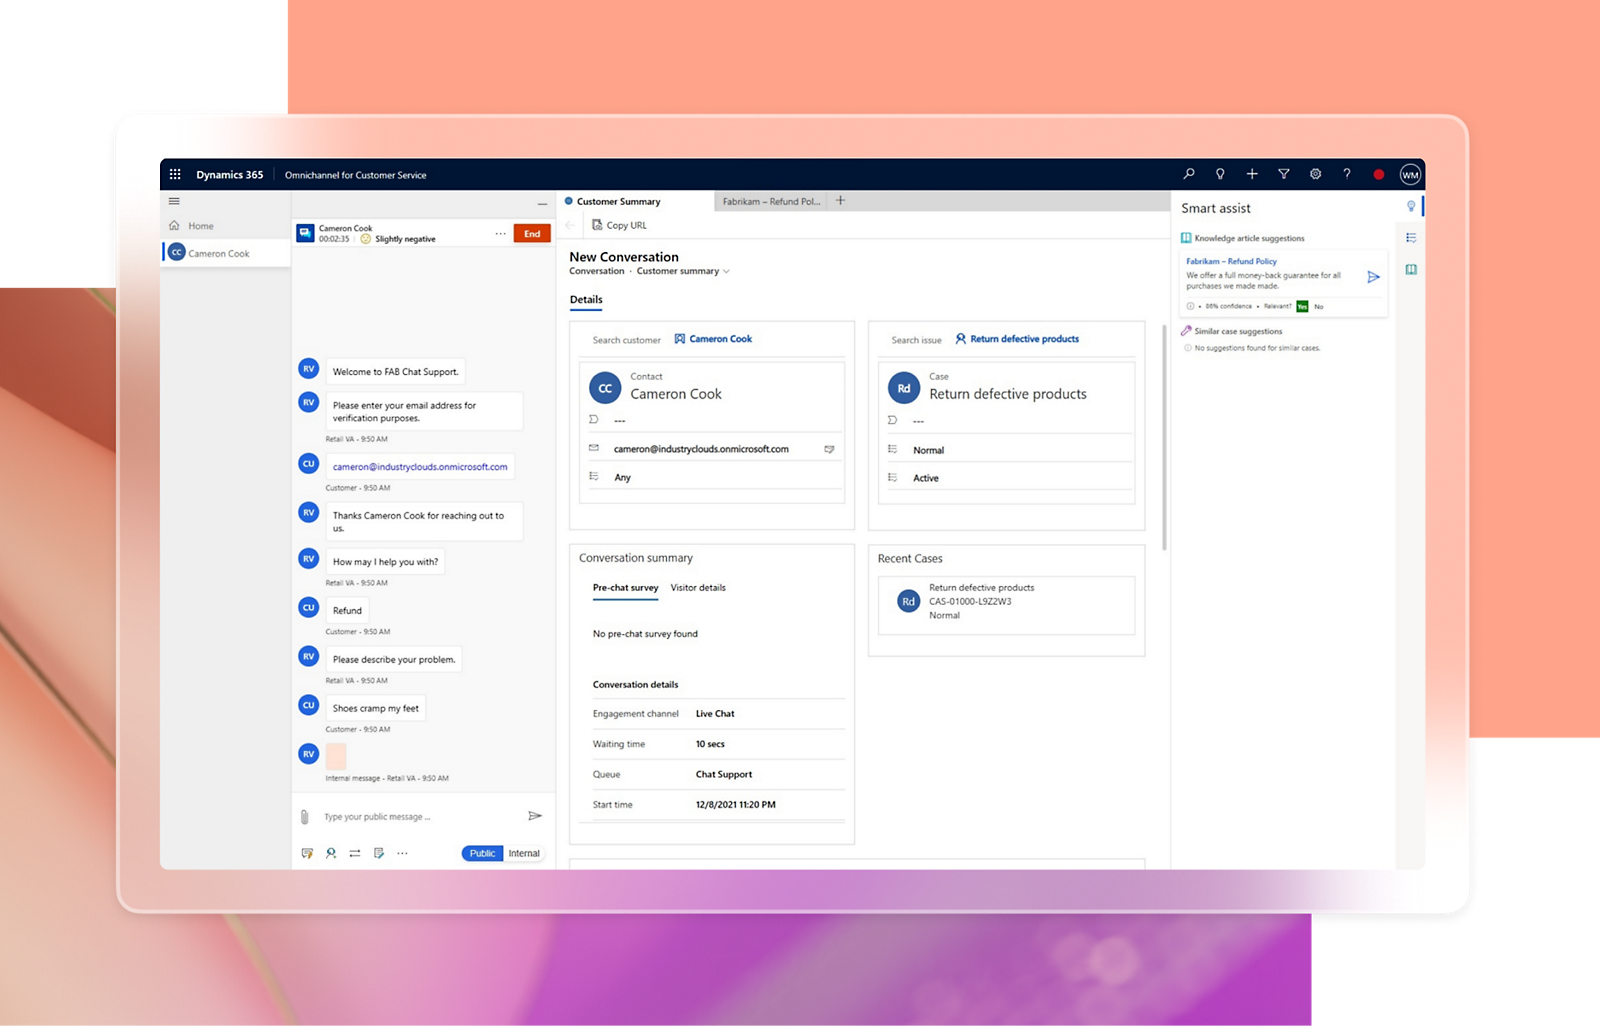Click the confidence info icon on article card
Screen dimensions: 1600x1026
pos(1190,306)
